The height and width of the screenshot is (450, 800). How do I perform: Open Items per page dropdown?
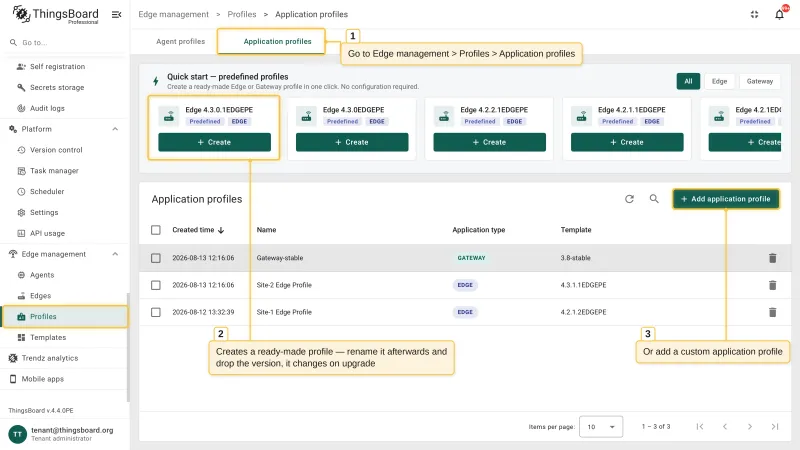[601, 427]
